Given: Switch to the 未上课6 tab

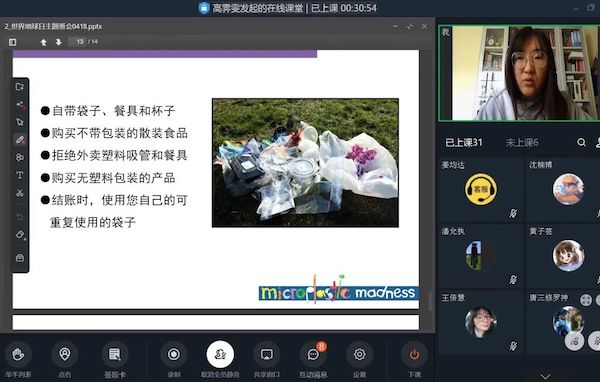Looking at the screenshot, I should click(x=522, y=143).
